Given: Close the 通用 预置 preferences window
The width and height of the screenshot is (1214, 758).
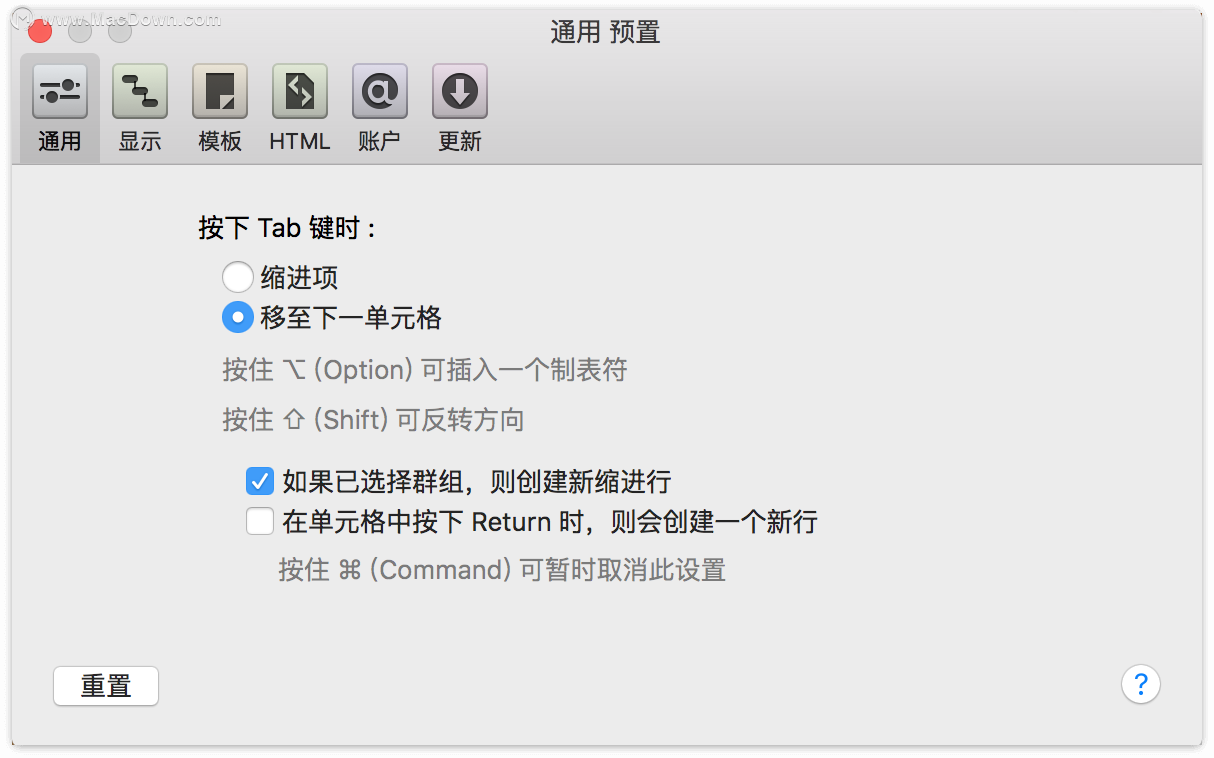Looking at the screenshot, I should (x=40, y=31).
